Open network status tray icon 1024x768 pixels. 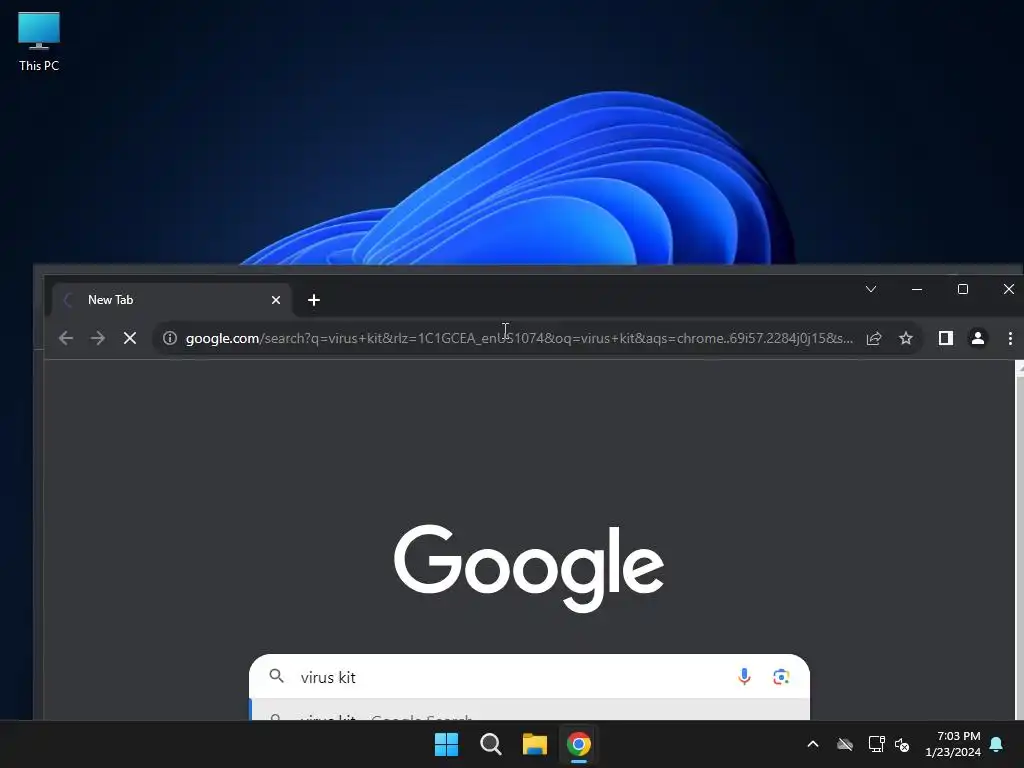(876, 744)
